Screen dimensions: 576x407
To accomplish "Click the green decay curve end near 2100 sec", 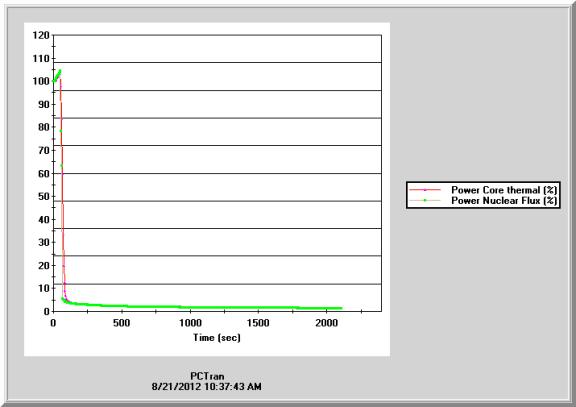I will [340, 308].
